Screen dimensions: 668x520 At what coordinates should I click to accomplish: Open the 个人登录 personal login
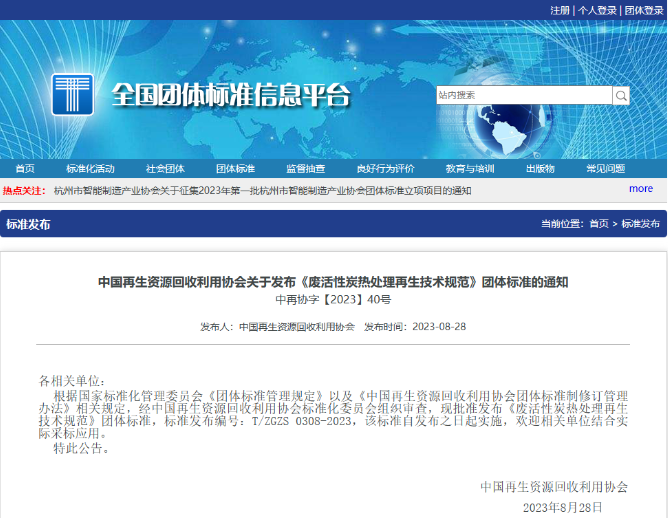tap(596, 10)
